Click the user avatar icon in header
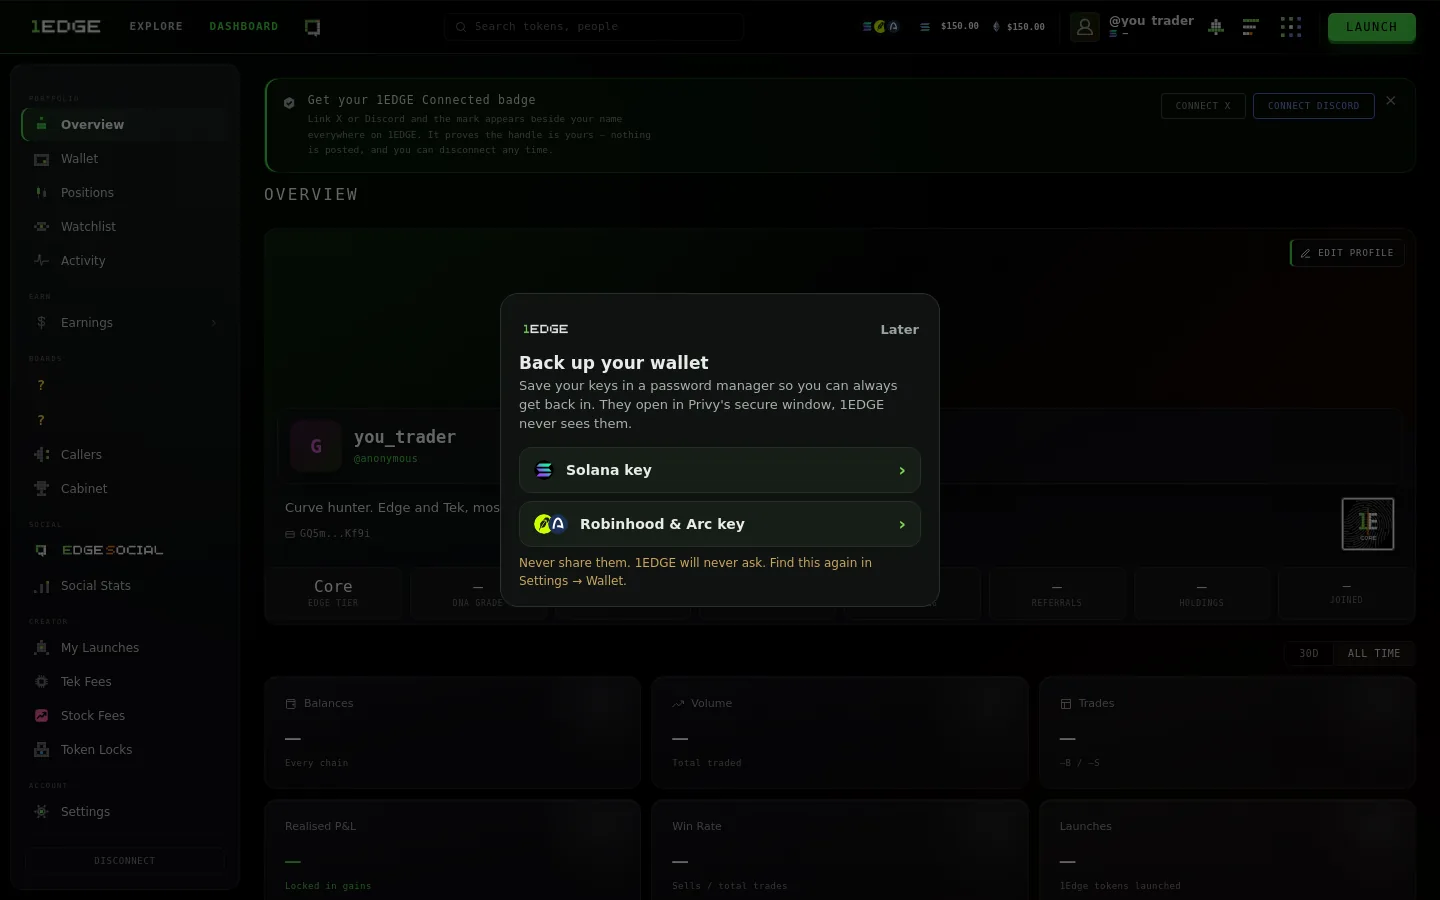This screenshot has width=1440, height=900. click(x=1084, y=27)
